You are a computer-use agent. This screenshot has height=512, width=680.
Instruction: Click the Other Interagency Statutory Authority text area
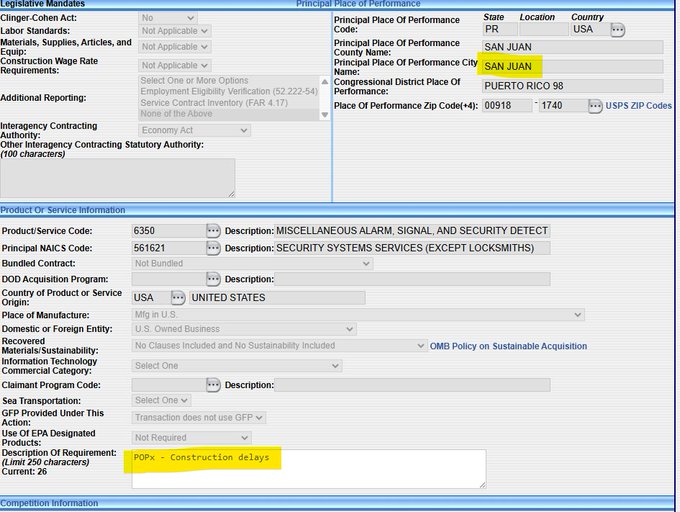[117, 177]
